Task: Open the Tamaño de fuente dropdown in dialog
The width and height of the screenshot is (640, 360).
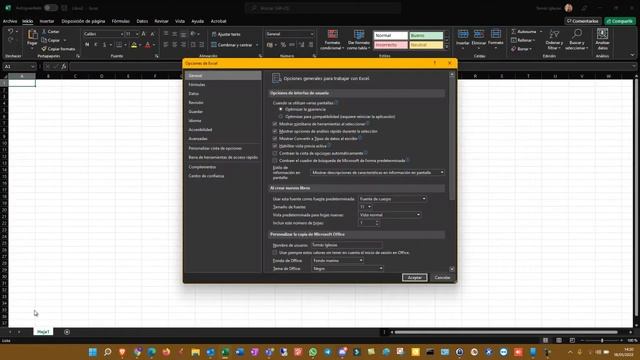Action: (x=365, y=207)
